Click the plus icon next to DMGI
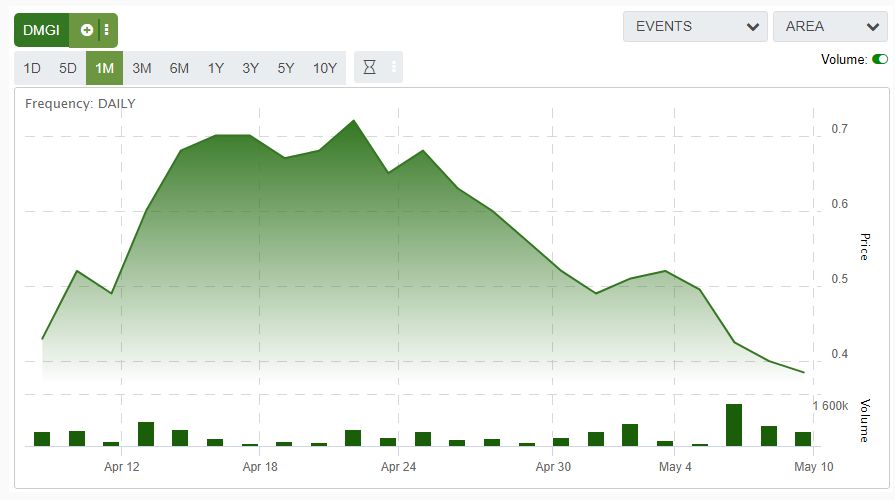The width and height of the screenshot is (895, 500). click(87, 30)
